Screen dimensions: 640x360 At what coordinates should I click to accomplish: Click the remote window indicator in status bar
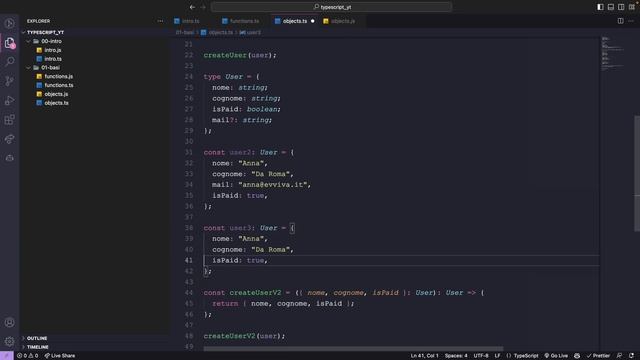(7, 356)
